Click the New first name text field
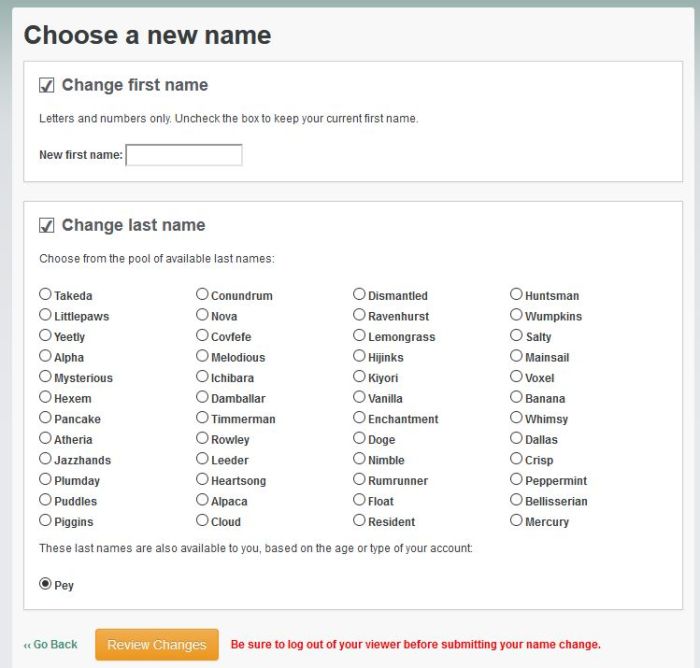 coord(184,155)
